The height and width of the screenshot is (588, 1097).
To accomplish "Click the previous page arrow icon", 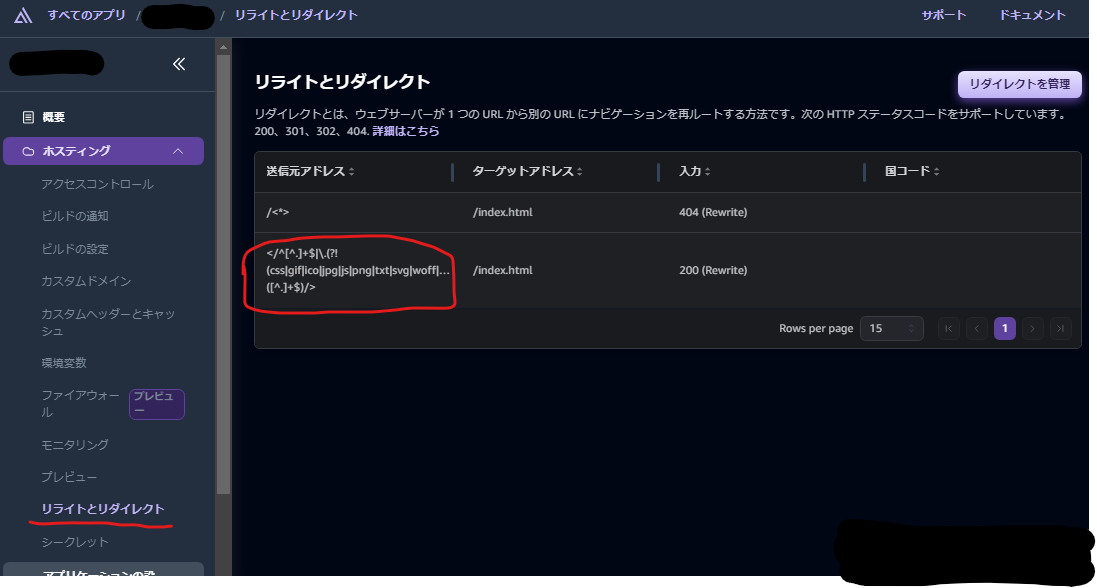I will click(x=976, y=328).
